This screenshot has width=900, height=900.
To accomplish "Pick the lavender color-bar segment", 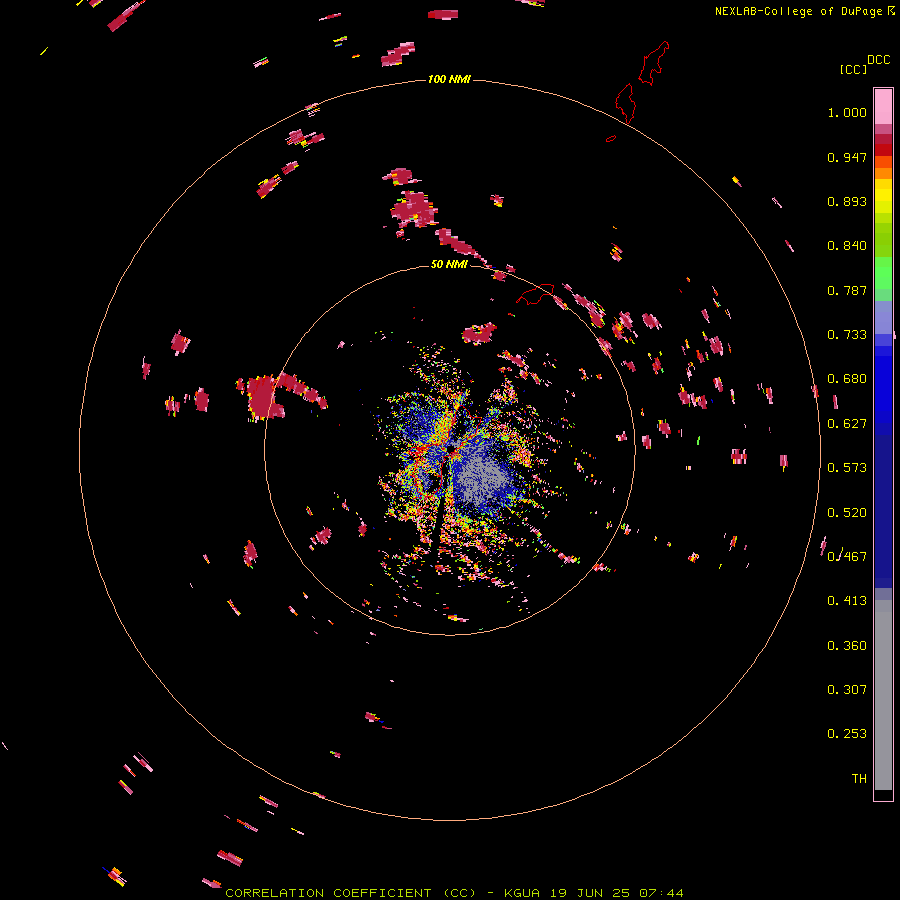I will 883,317.
